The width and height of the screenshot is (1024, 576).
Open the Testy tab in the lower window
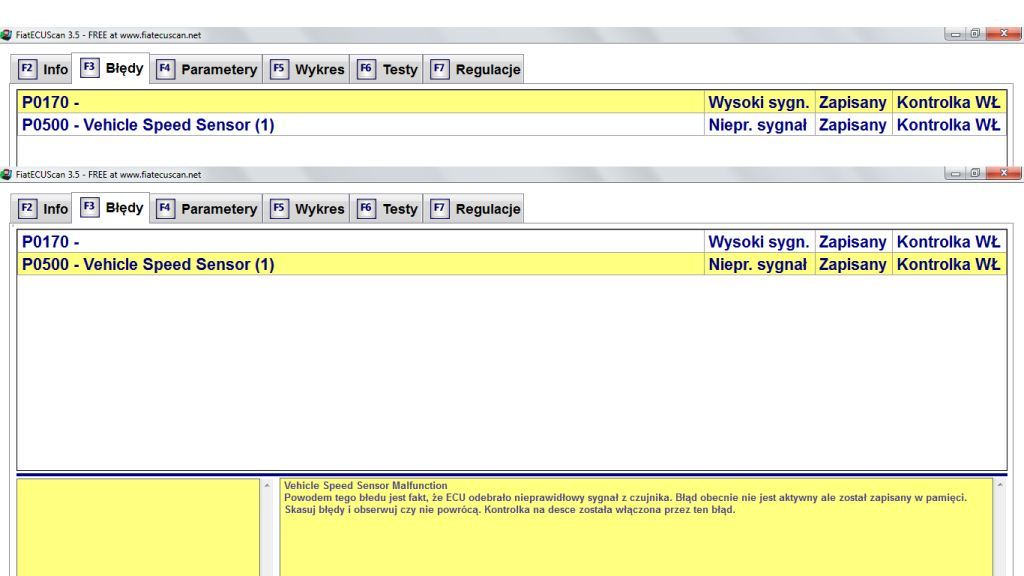click(388, 209)
